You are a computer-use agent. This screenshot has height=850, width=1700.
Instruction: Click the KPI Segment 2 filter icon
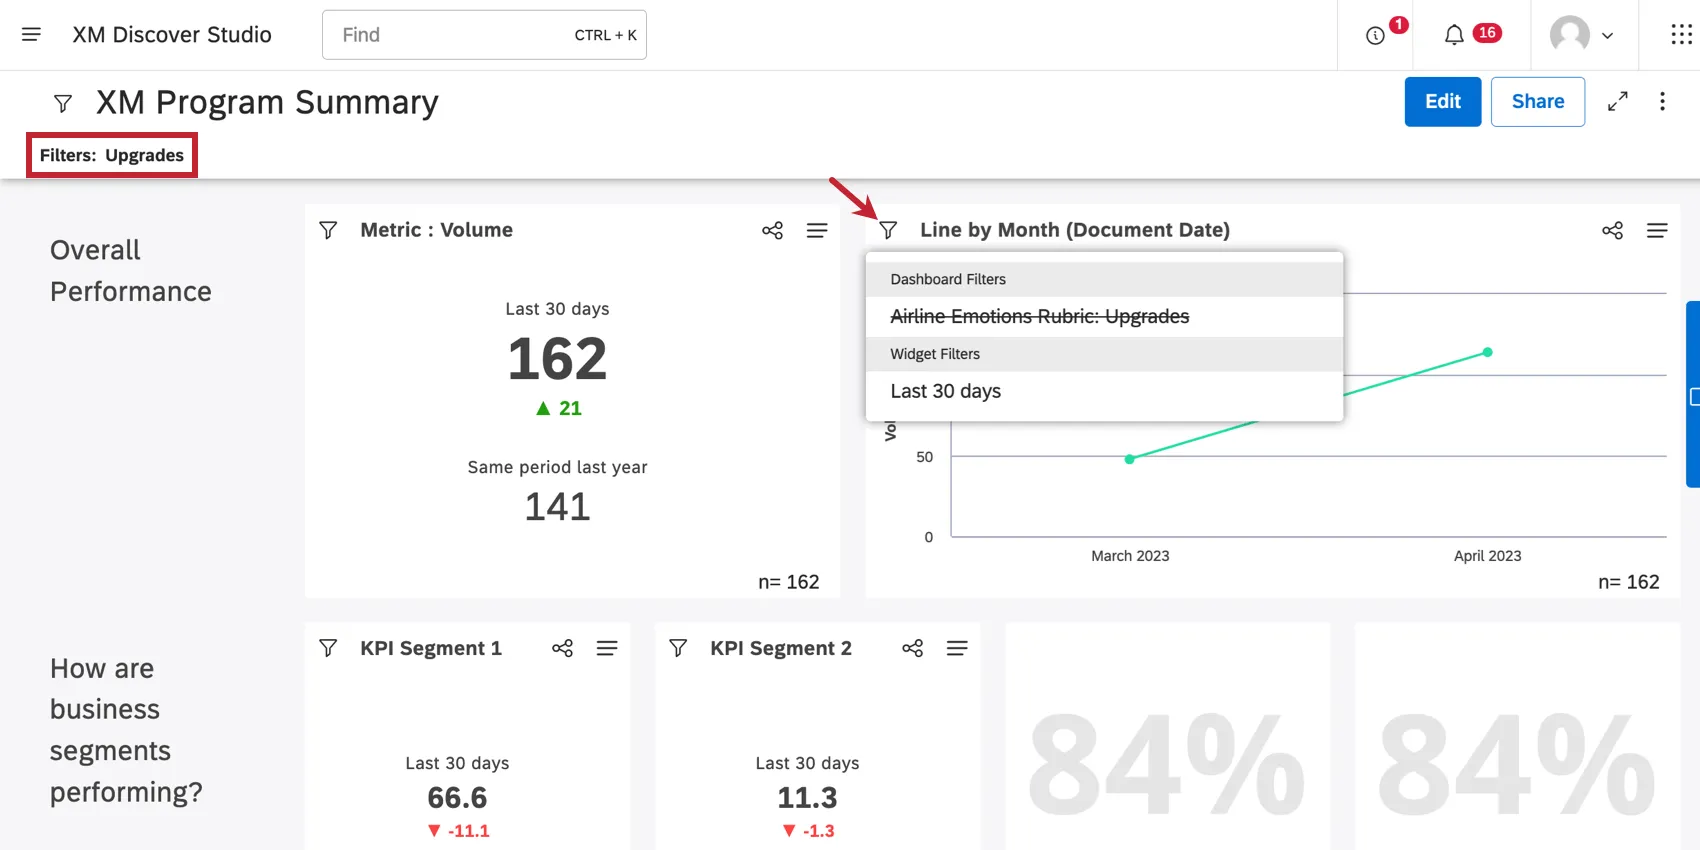point(678,648)
